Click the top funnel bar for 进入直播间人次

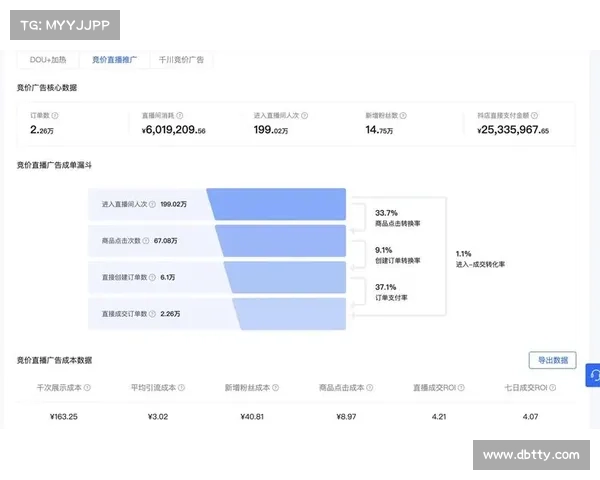[276, 204]
